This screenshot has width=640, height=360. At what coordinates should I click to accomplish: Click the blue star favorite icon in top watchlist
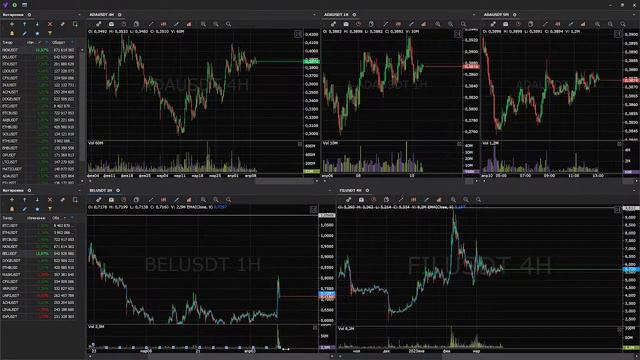coord(37,33)
